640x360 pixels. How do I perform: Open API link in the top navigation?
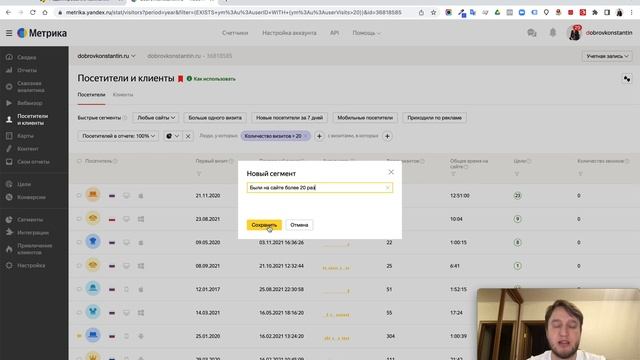tap(334, 33)
